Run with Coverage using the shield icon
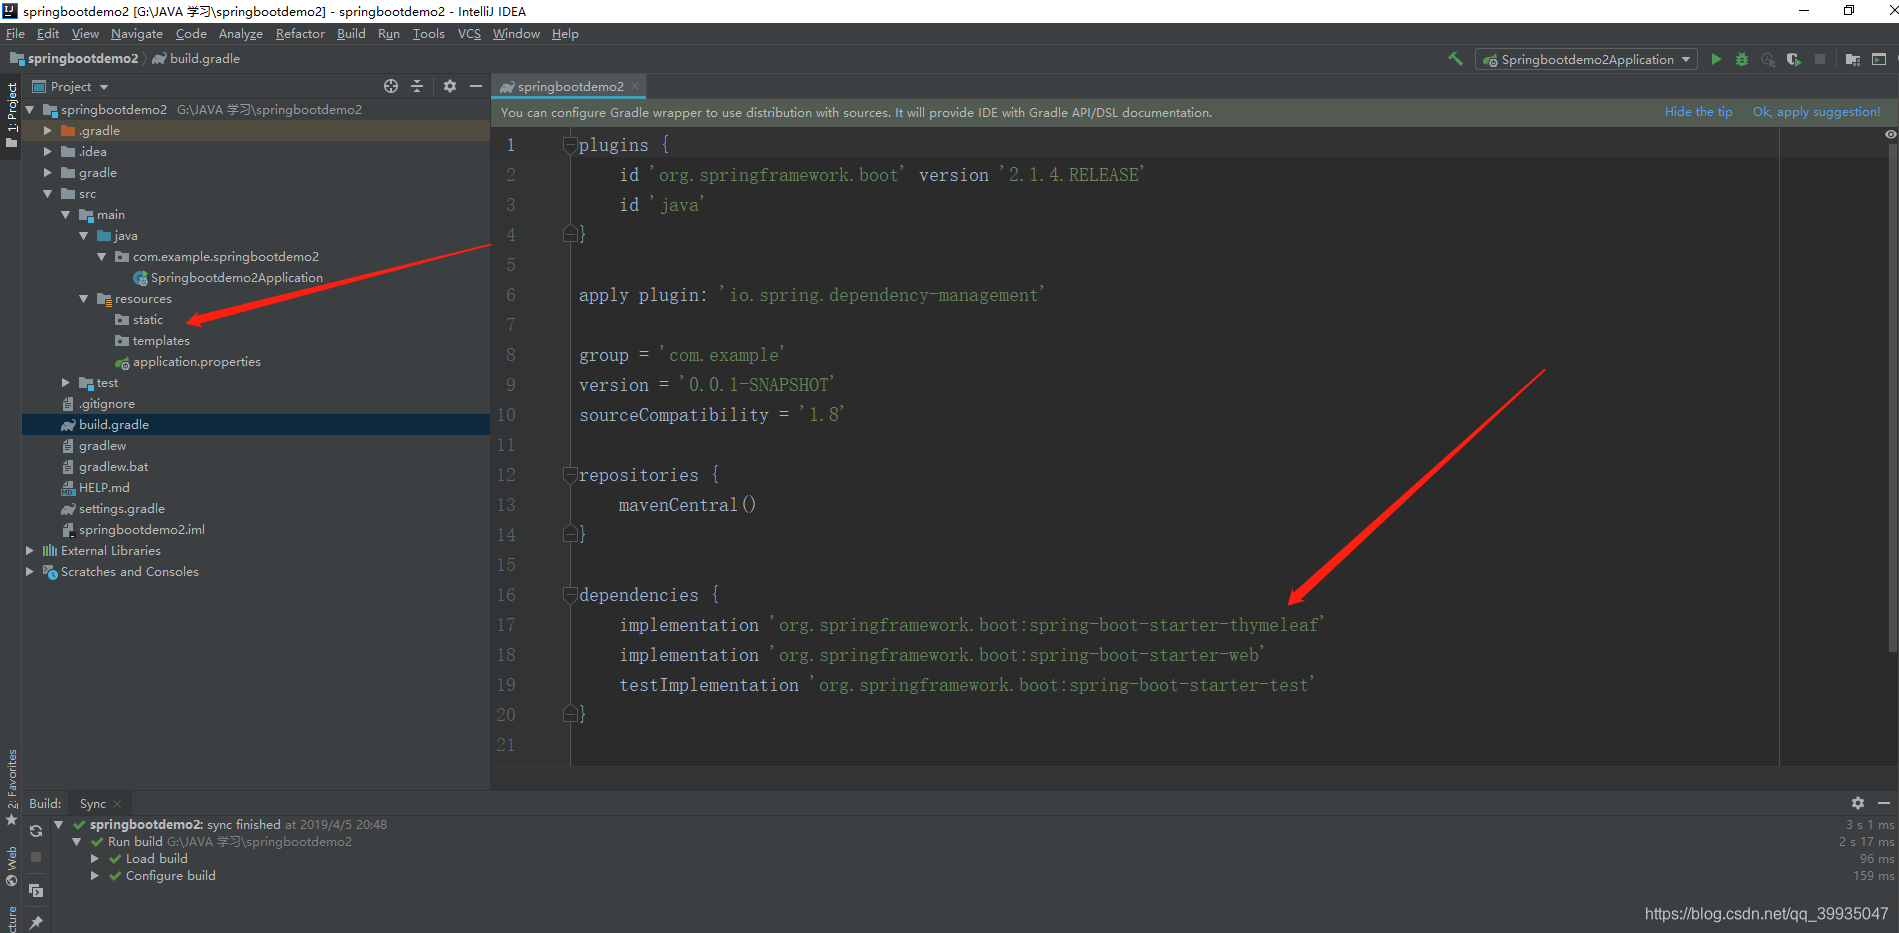Image resolution: width=1899 pixels, height=933 pixels. (x=1794, y=59)
